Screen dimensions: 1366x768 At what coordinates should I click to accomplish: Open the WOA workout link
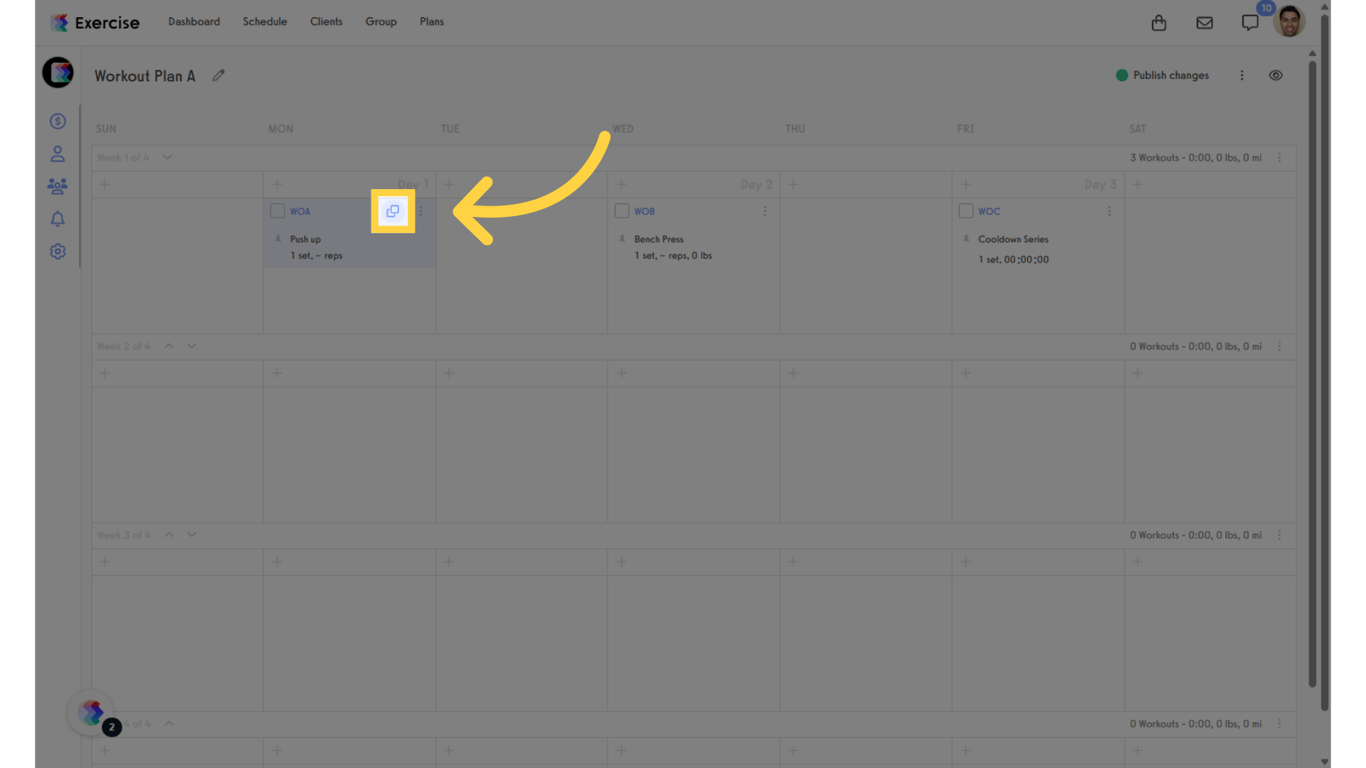point(300,211)
